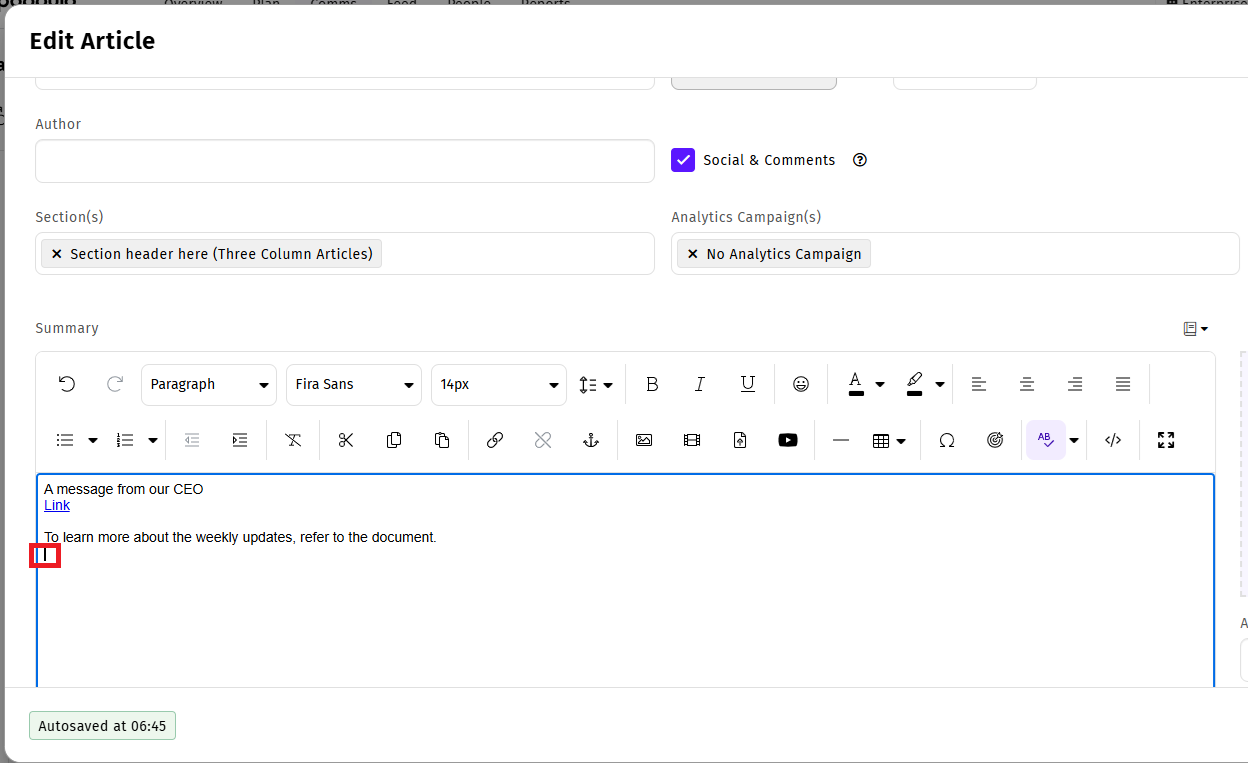Click the Link hyperlink in editor
Viewport: 1248px width, 763px height.
[x=57, y=506]
